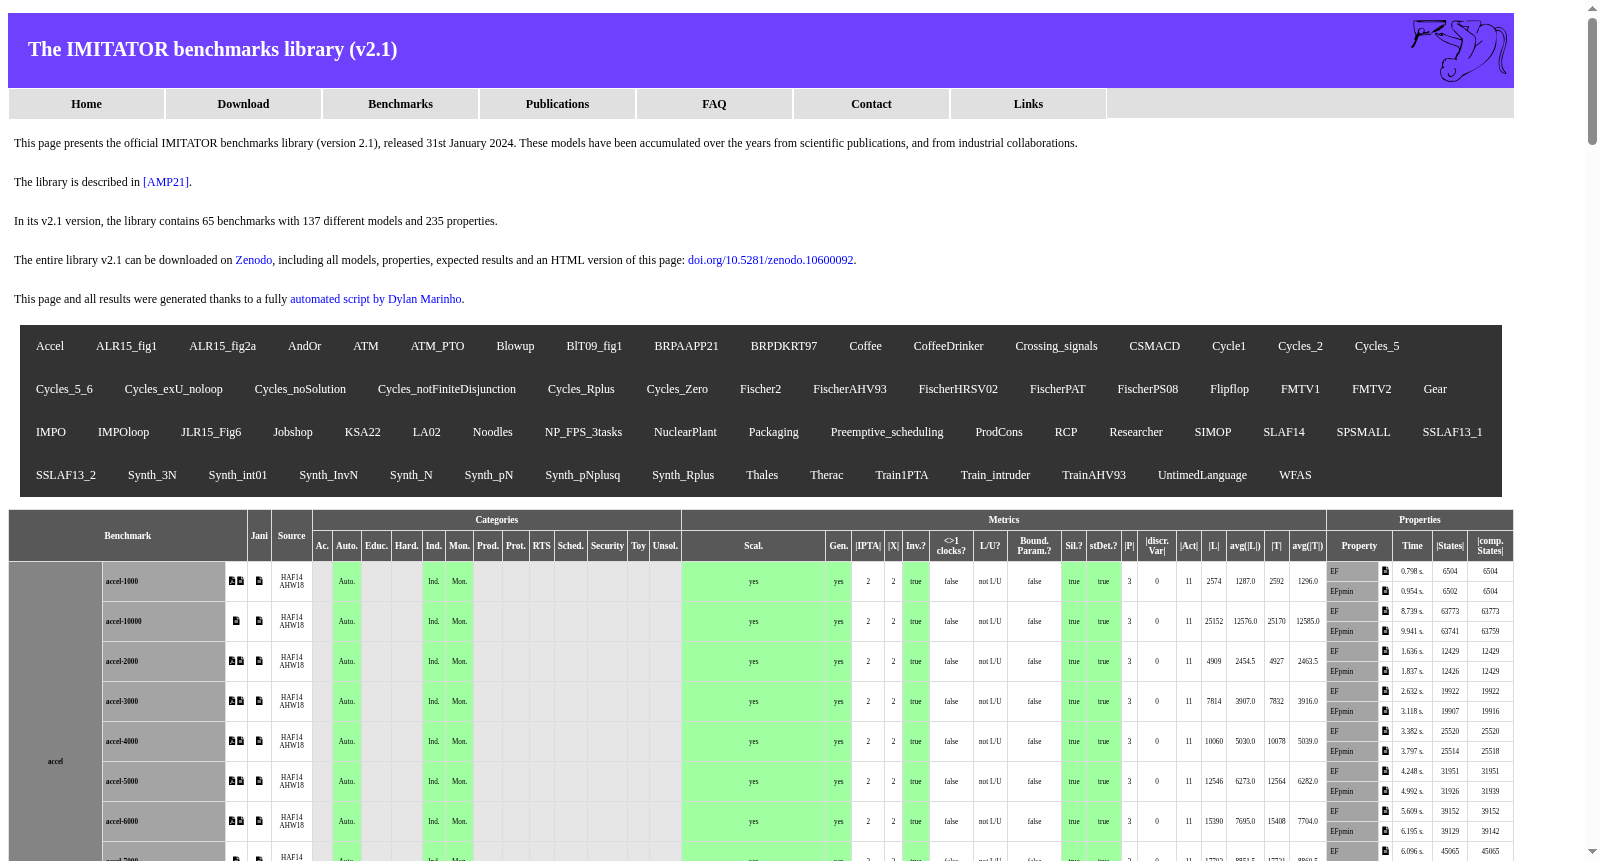Jump to the CSMACD benchmark
Image resolution: width=1600 pixels, height=861 pixels.
click(1155, 346)
